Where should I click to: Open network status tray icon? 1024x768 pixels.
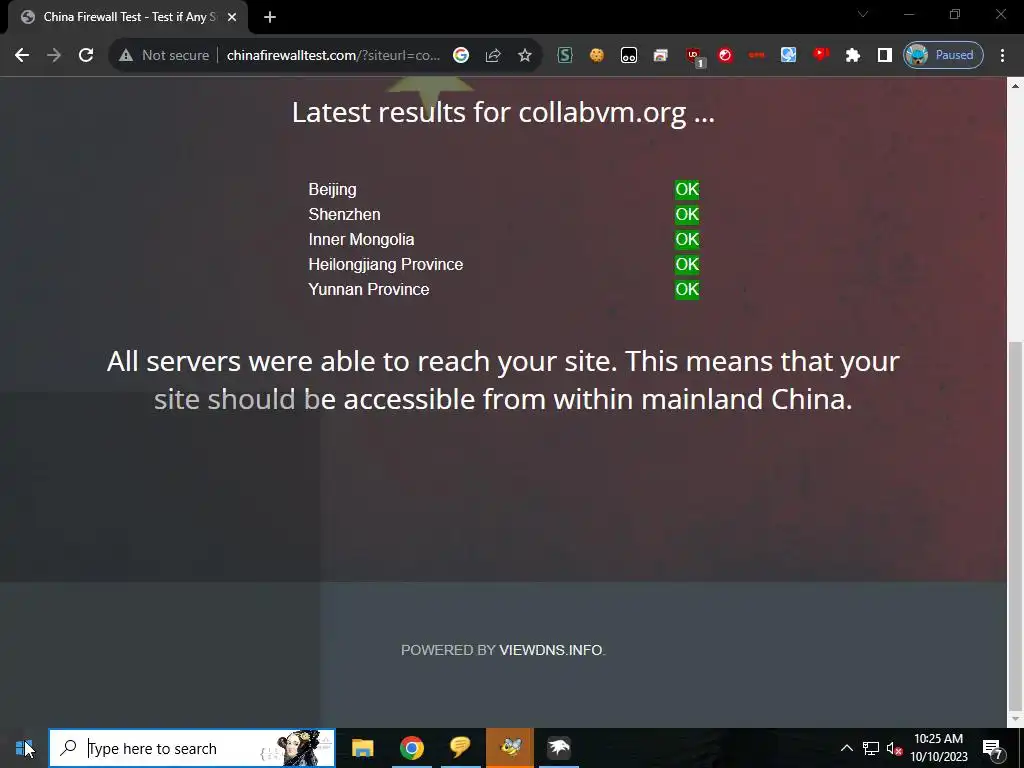point(871,748)
